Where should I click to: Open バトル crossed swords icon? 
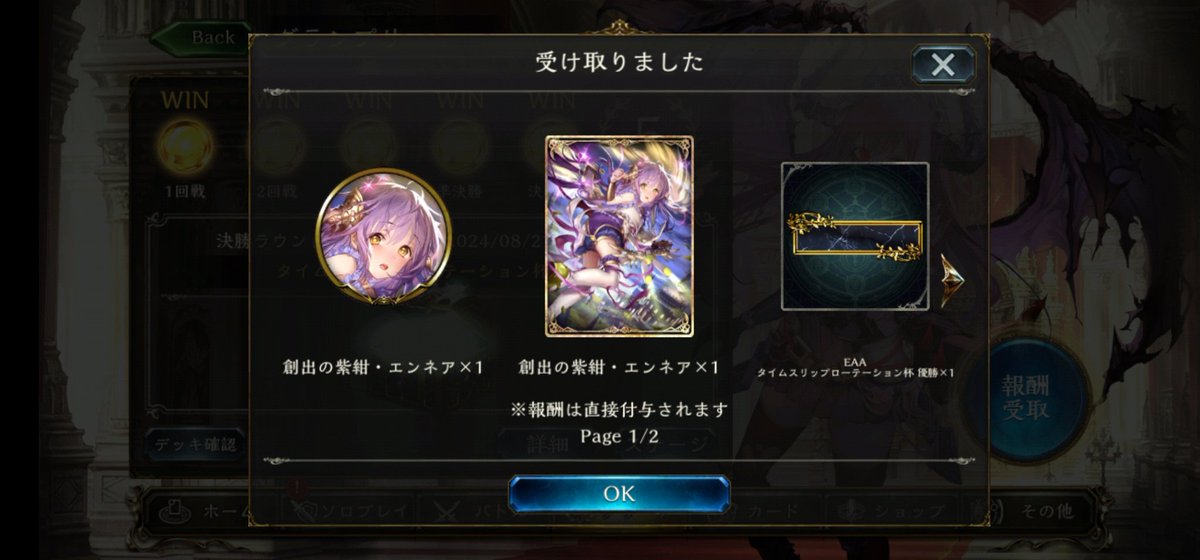446,511
